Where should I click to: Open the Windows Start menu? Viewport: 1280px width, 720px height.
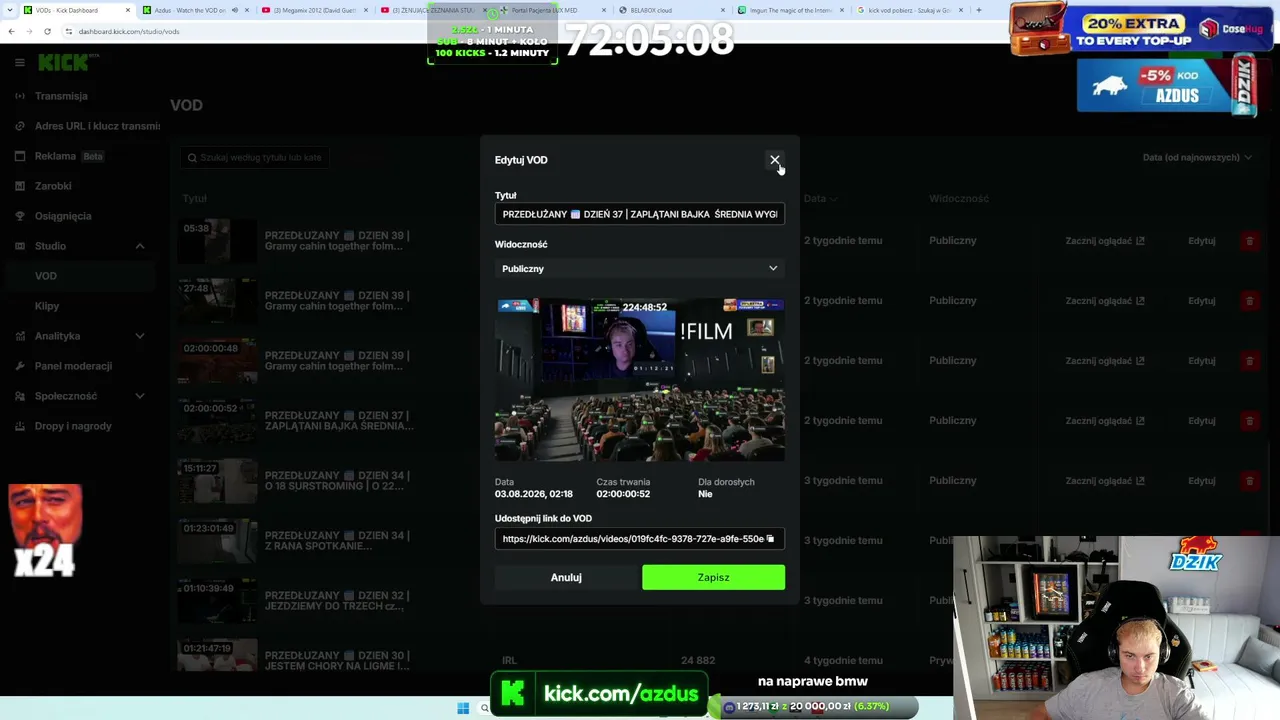(x=463, y=708)
